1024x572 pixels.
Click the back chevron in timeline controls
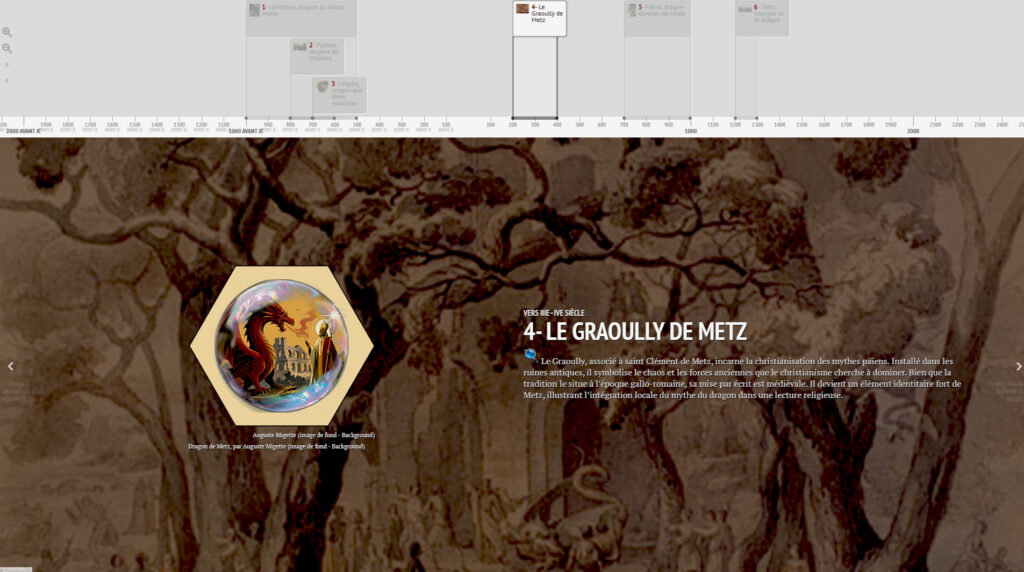click(7, 81)
